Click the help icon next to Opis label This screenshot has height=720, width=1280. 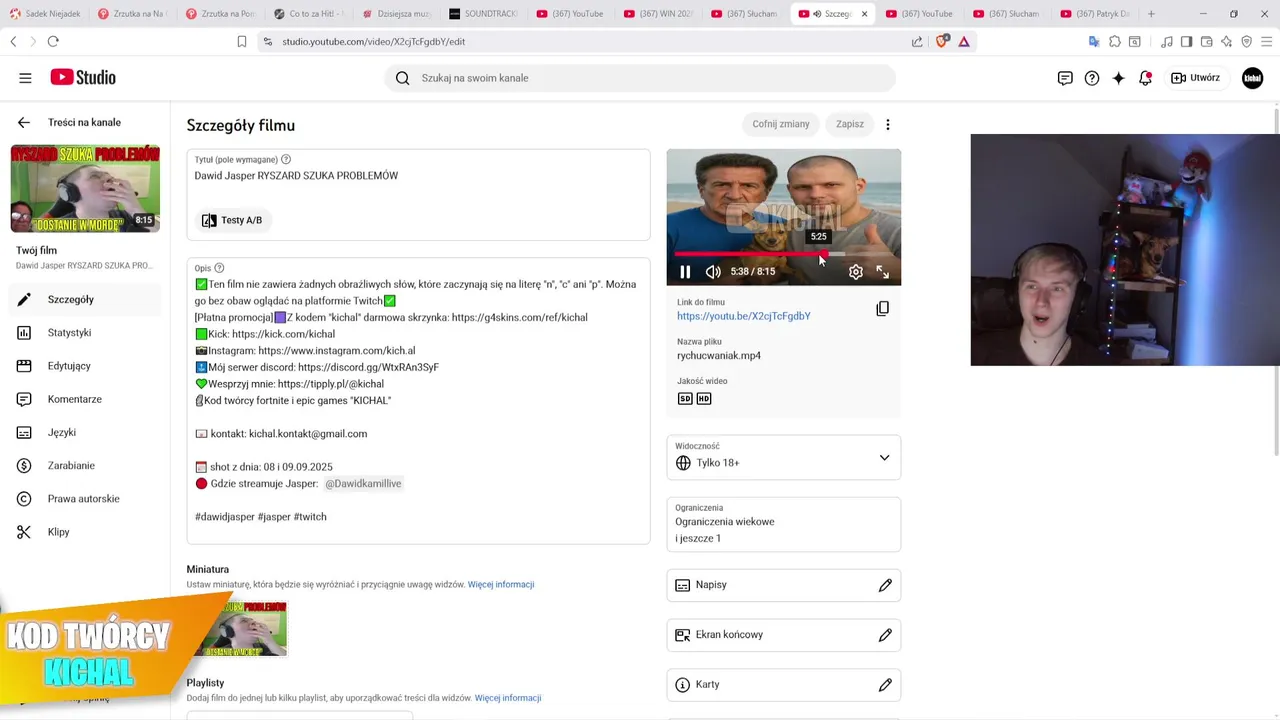pyautogui.click(x=219, y=268)
